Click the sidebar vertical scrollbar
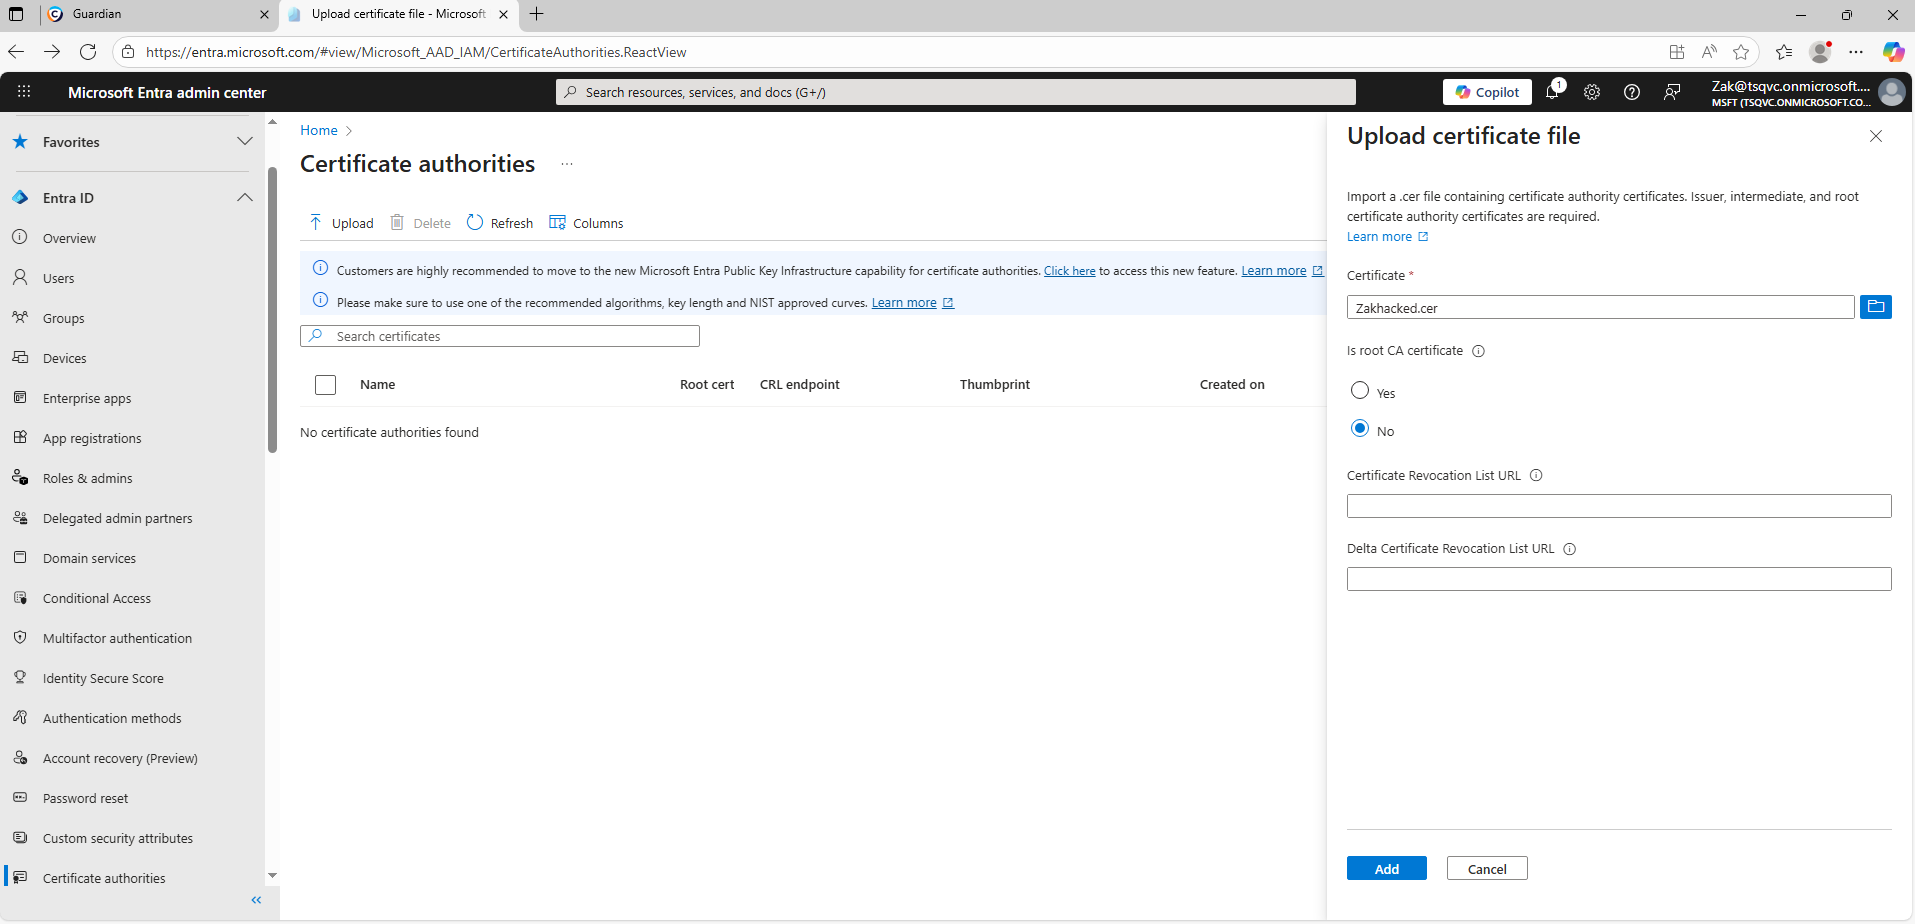This screenshot has width=1915, height=924. 272,310
